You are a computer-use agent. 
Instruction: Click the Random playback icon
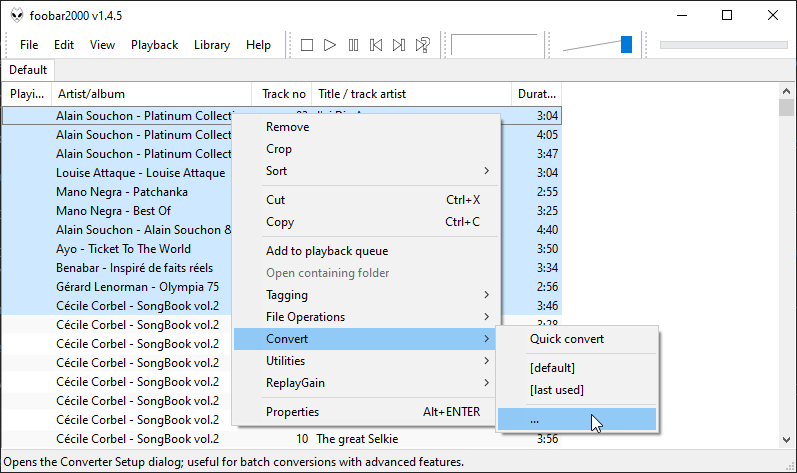423,45
